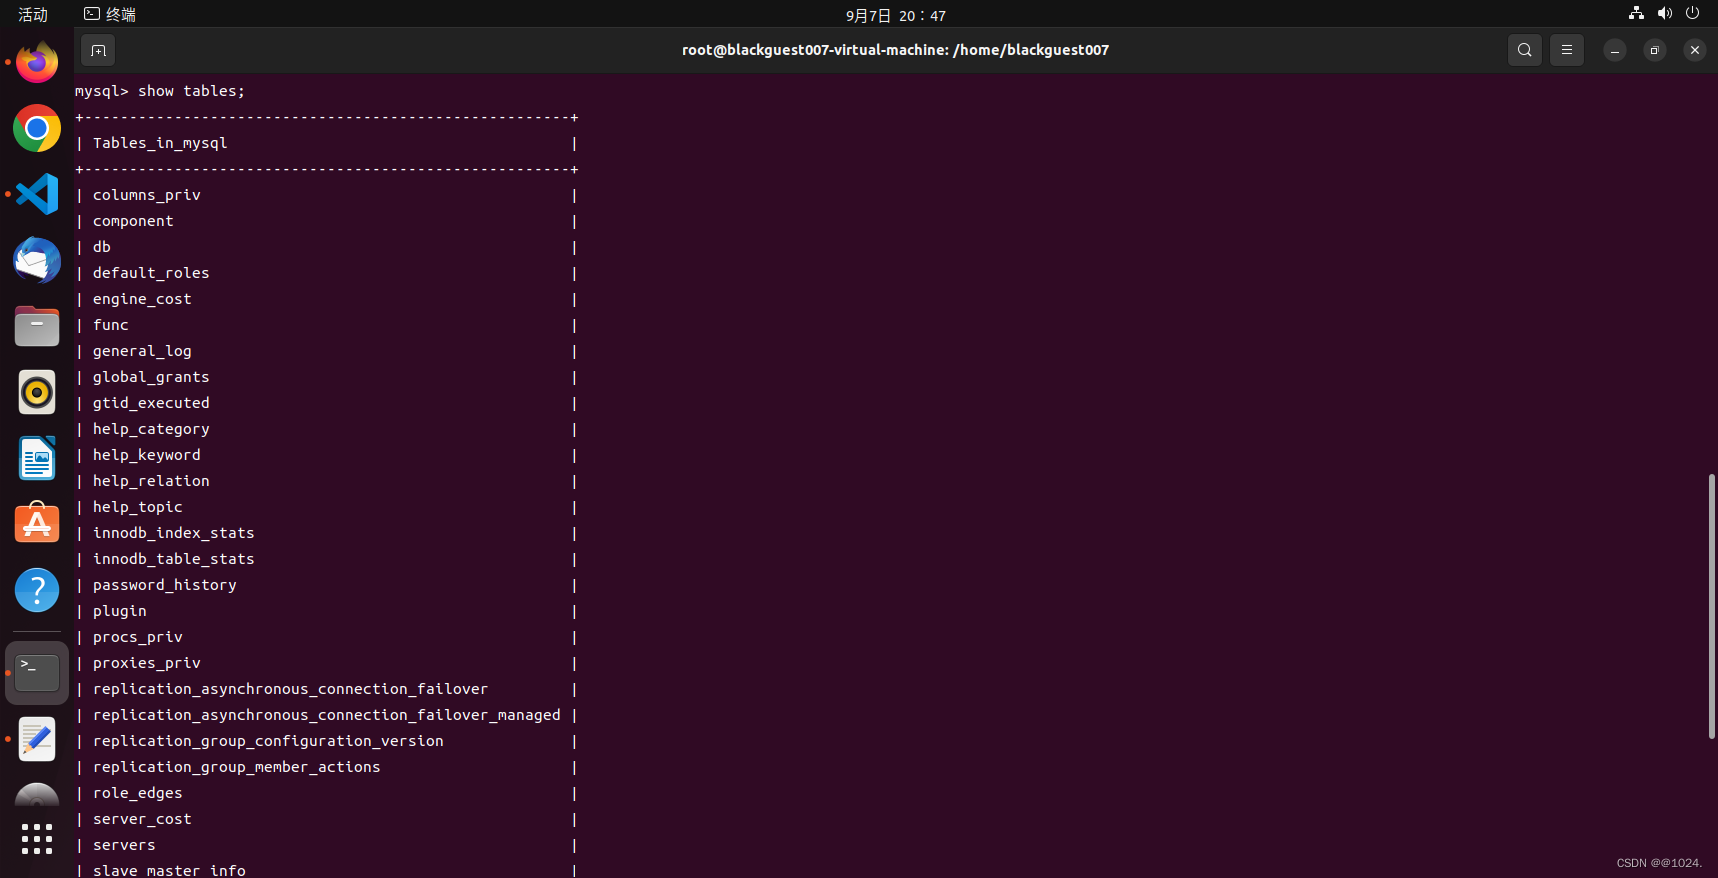Click the func table row
The image size is (1718, 878).
pos(327,325)
